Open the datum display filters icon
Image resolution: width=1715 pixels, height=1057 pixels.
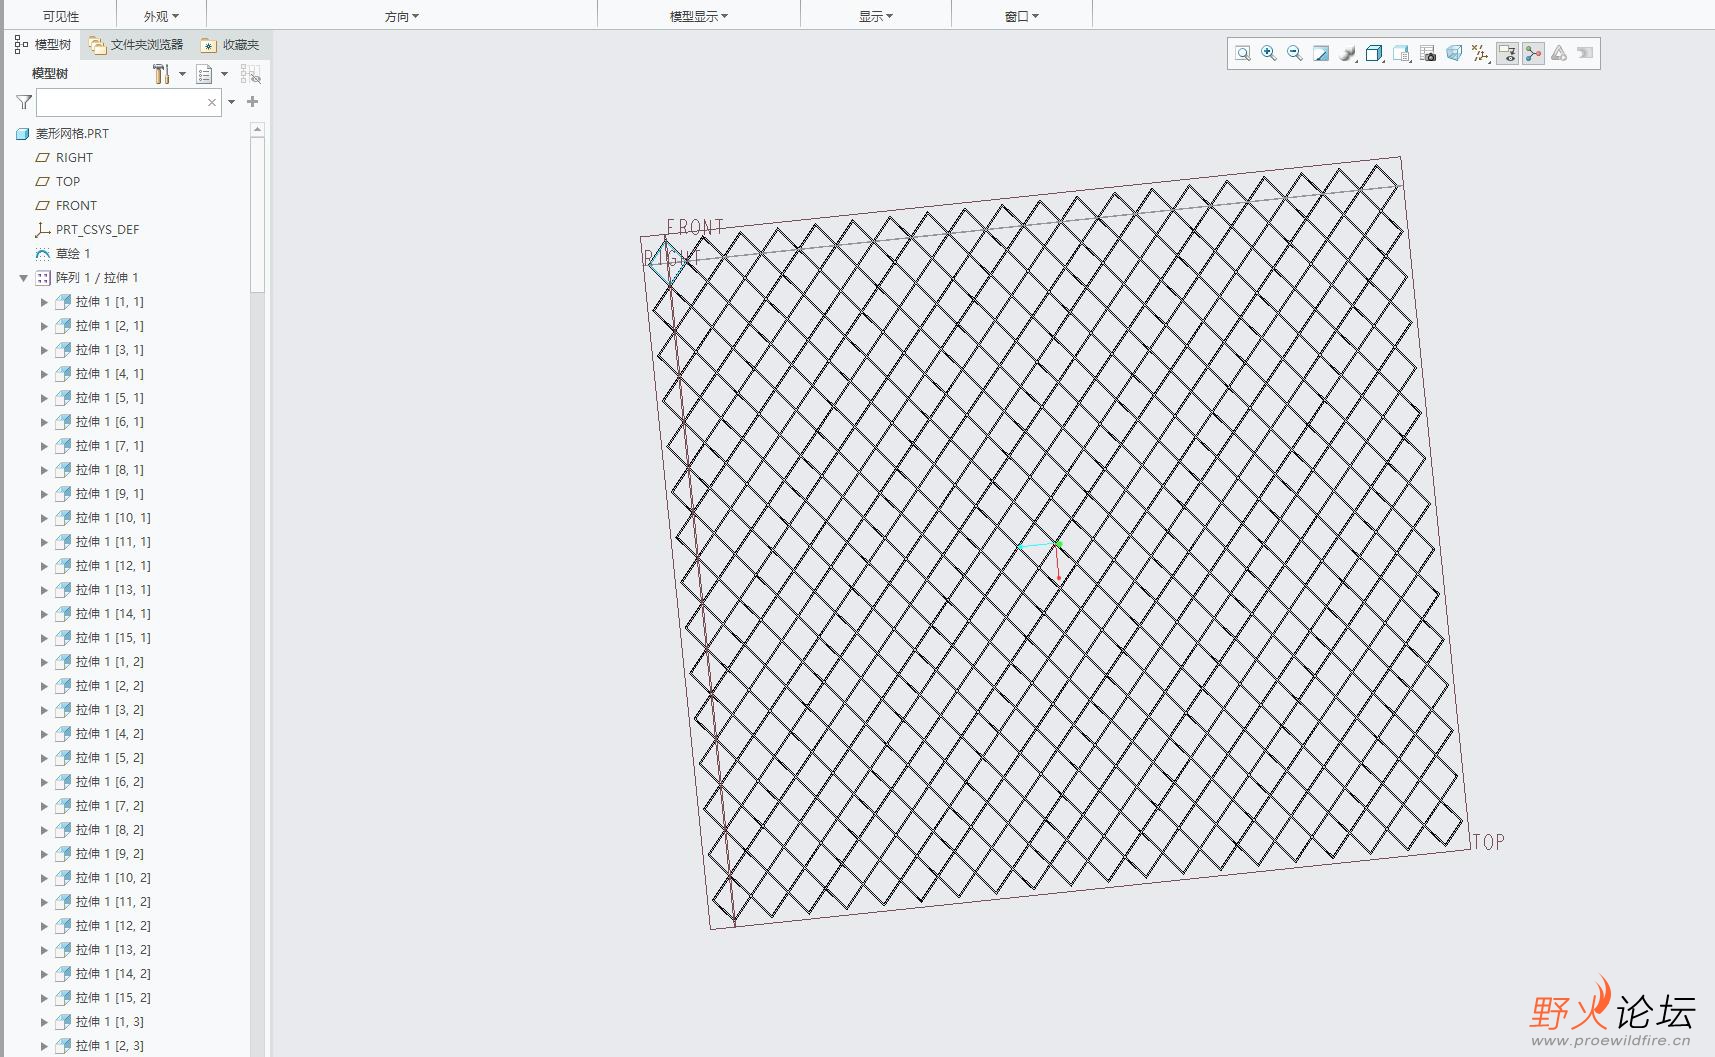pyautogui.click(x=1480, y=54)
